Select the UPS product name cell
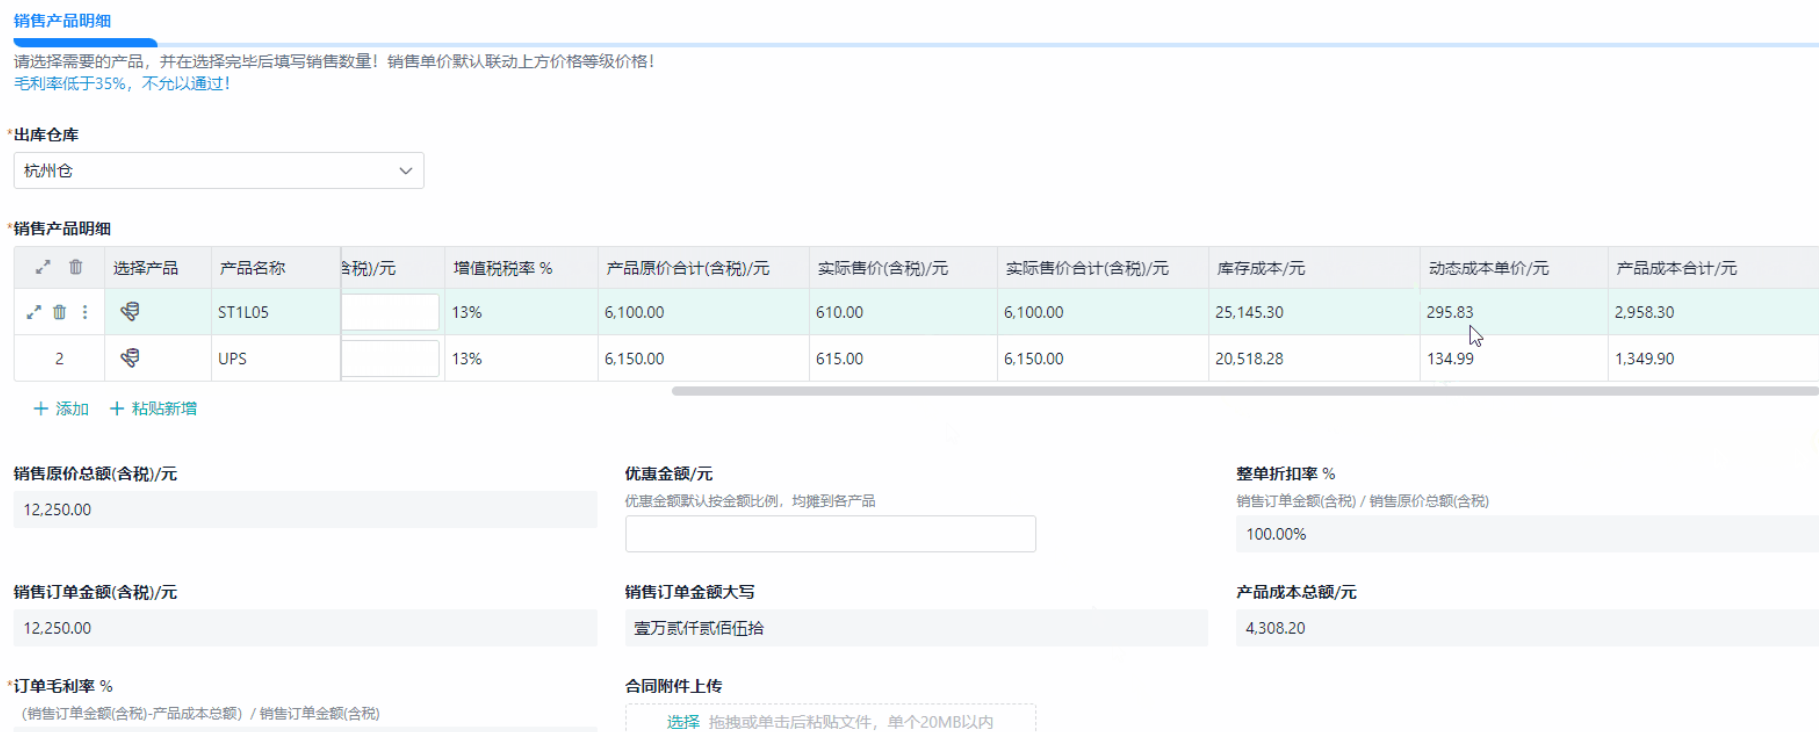Screen dimensions: 1819x732 [275, 358]
